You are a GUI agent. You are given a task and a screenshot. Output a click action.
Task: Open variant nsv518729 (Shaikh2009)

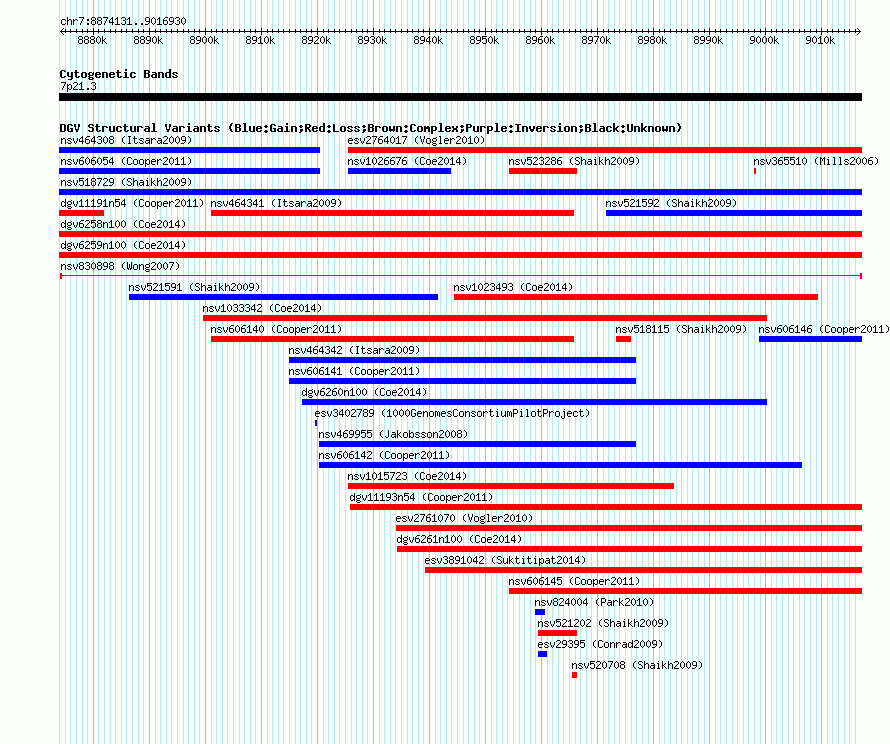126,182
